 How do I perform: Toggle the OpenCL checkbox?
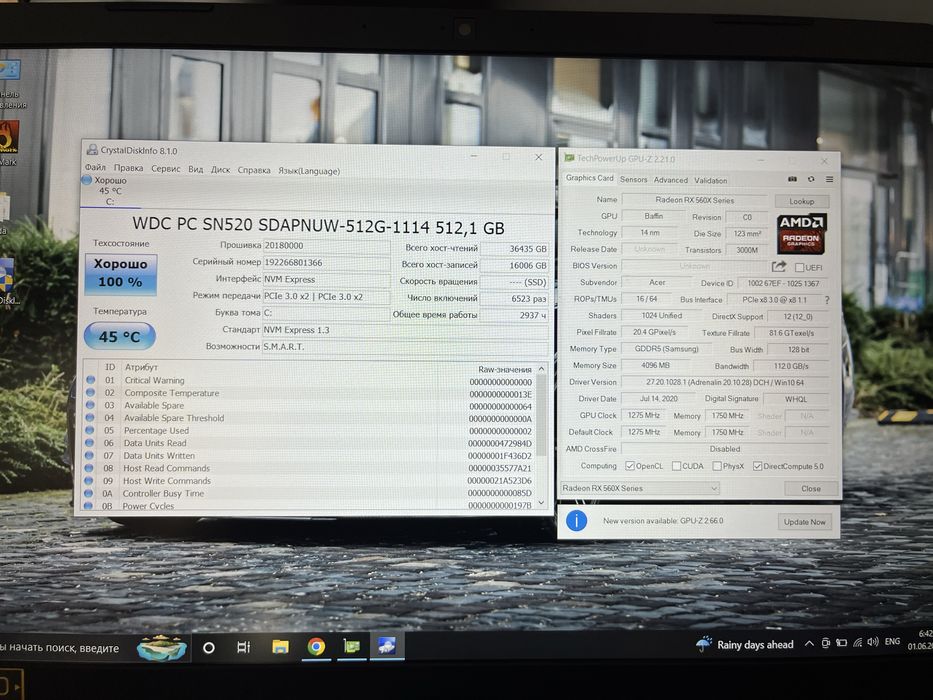(x=630, y=466)
